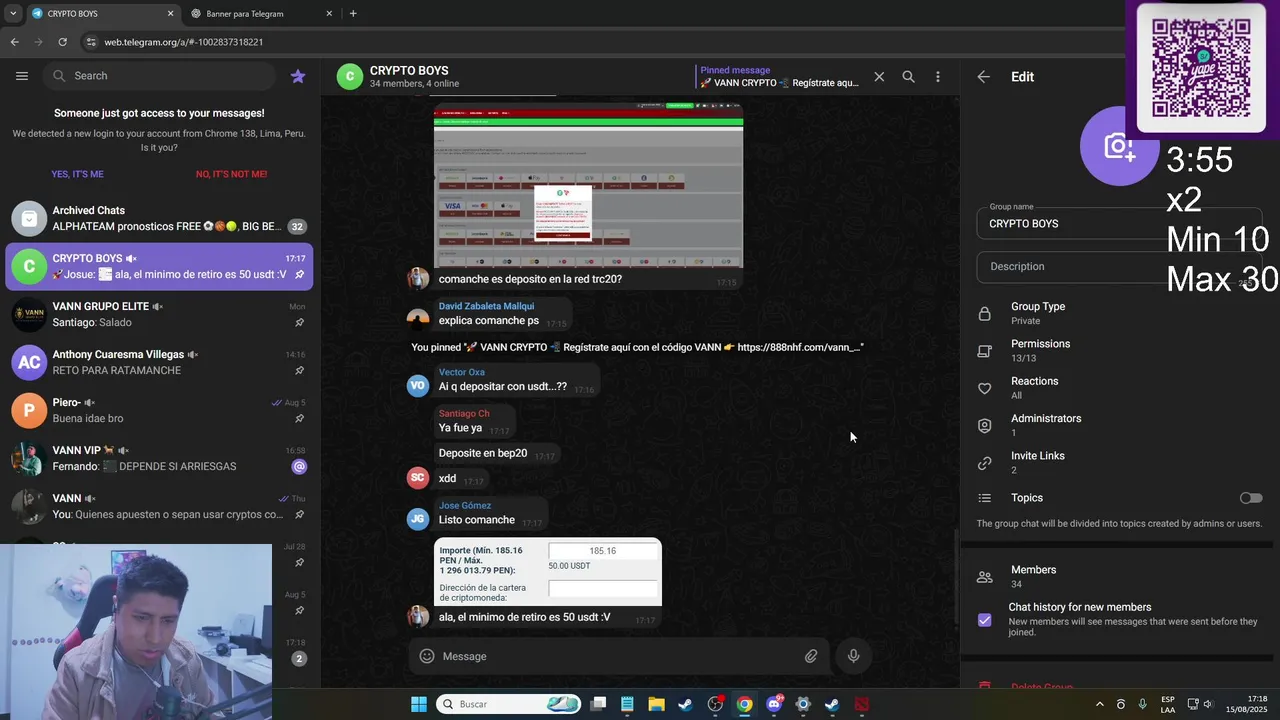
Task: Open Group Type setting
Action: point(1119,313)
